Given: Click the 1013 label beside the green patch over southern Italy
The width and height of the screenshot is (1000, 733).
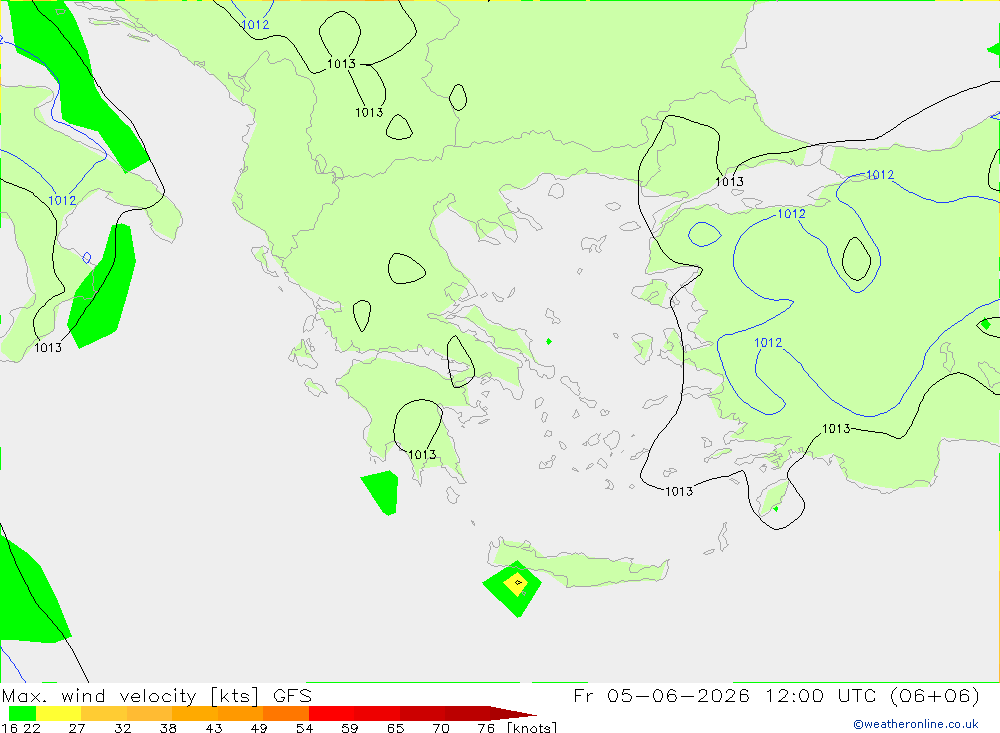Looking at the screenshot, I should point(48,348).
